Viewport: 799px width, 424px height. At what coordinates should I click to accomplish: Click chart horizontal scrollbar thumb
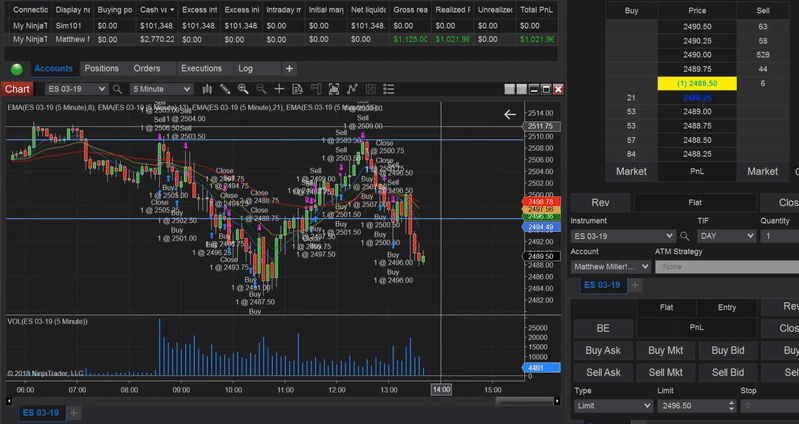(524, 402)
